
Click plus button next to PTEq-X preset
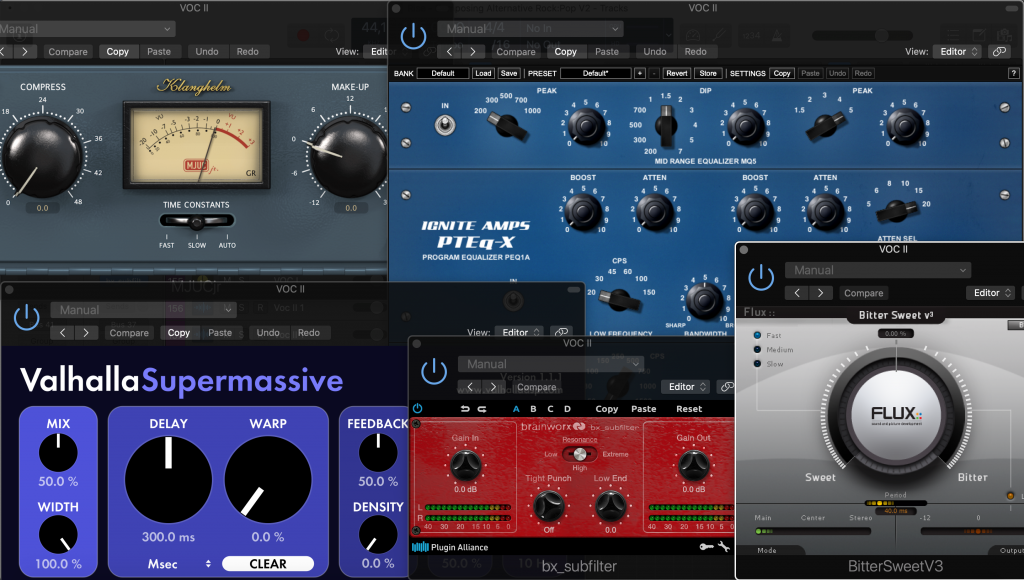click(x=640, y=73)
